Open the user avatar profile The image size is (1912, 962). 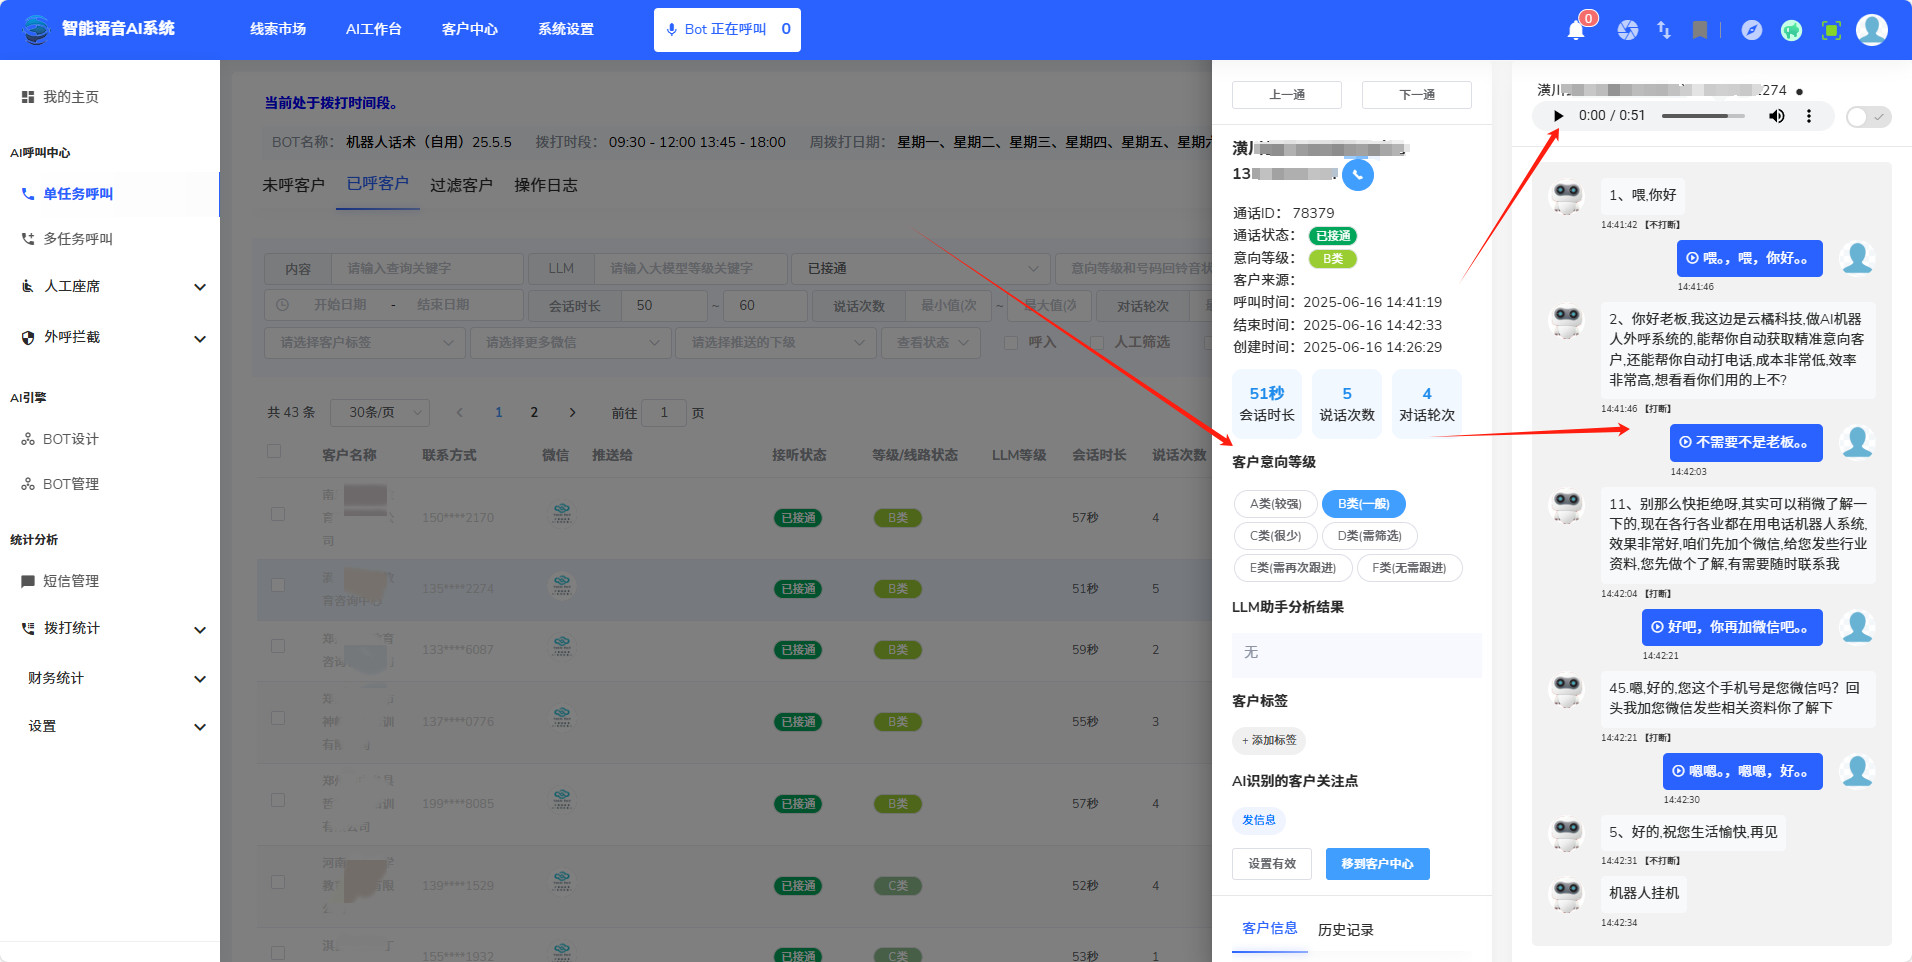1871,30
